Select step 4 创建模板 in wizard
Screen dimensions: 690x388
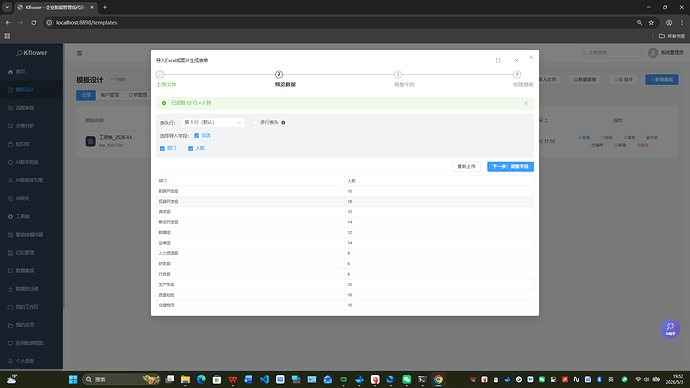click(x=522, y=79)
